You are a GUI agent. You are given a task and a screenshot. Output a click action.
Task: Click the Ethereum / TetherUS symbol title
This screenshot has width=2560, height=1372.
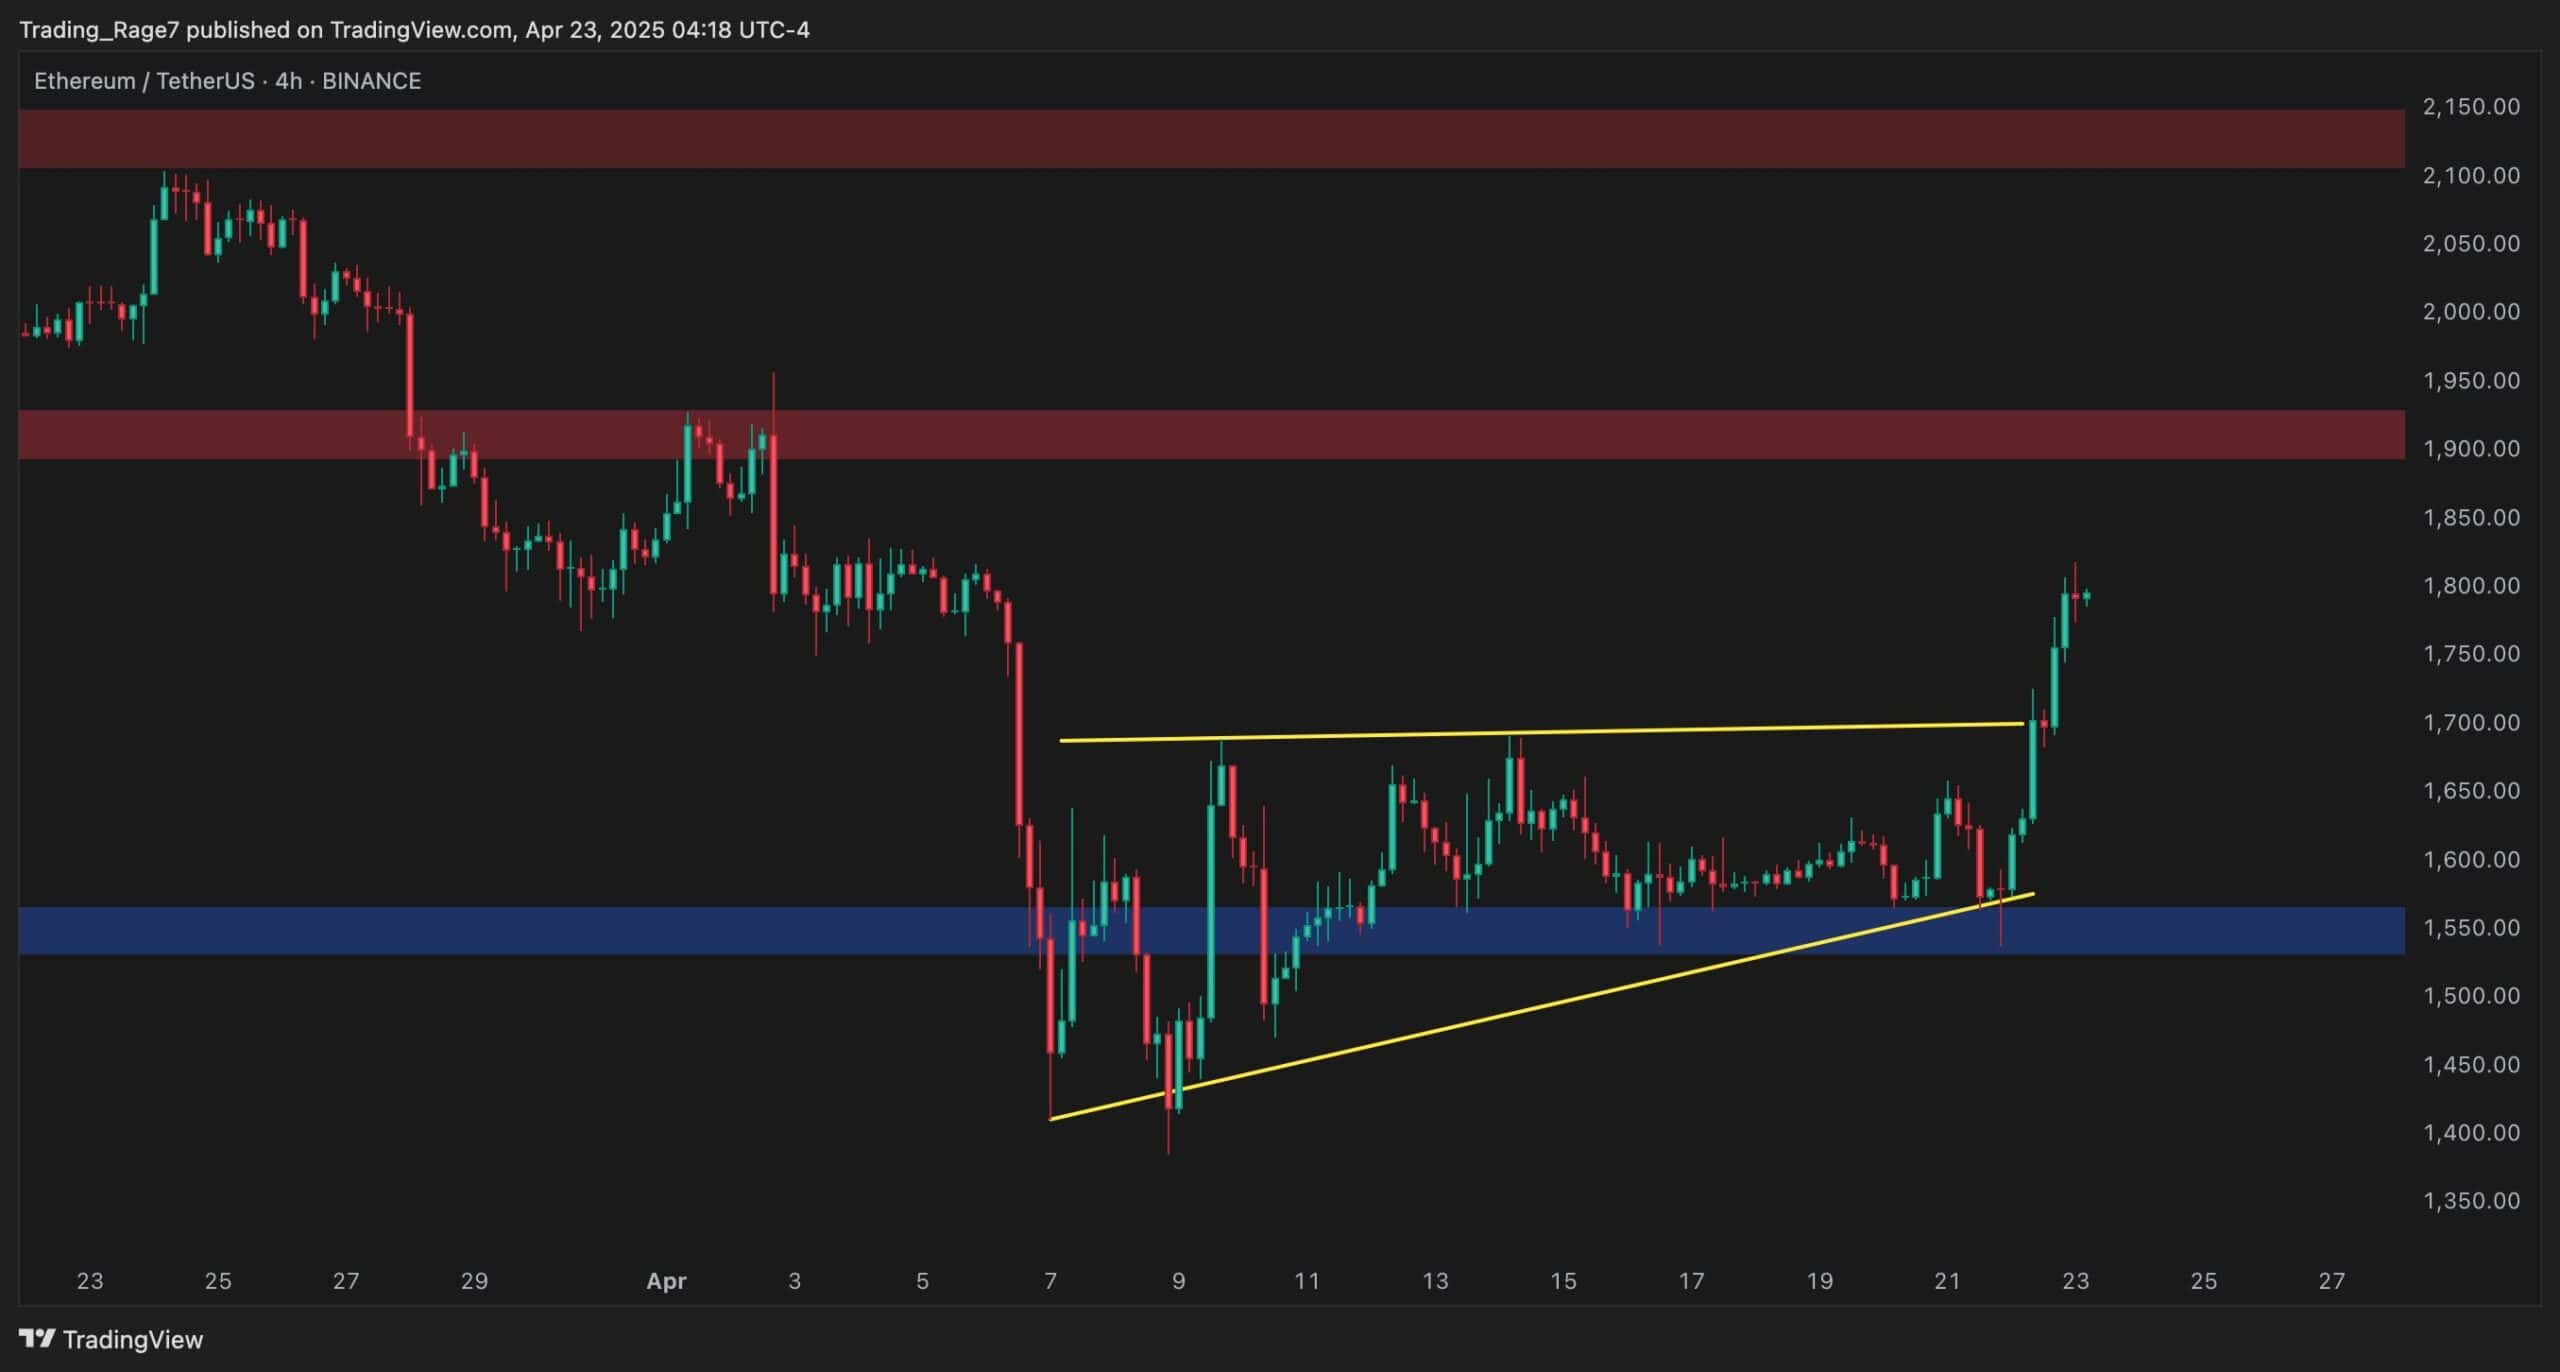pos(144,81)
